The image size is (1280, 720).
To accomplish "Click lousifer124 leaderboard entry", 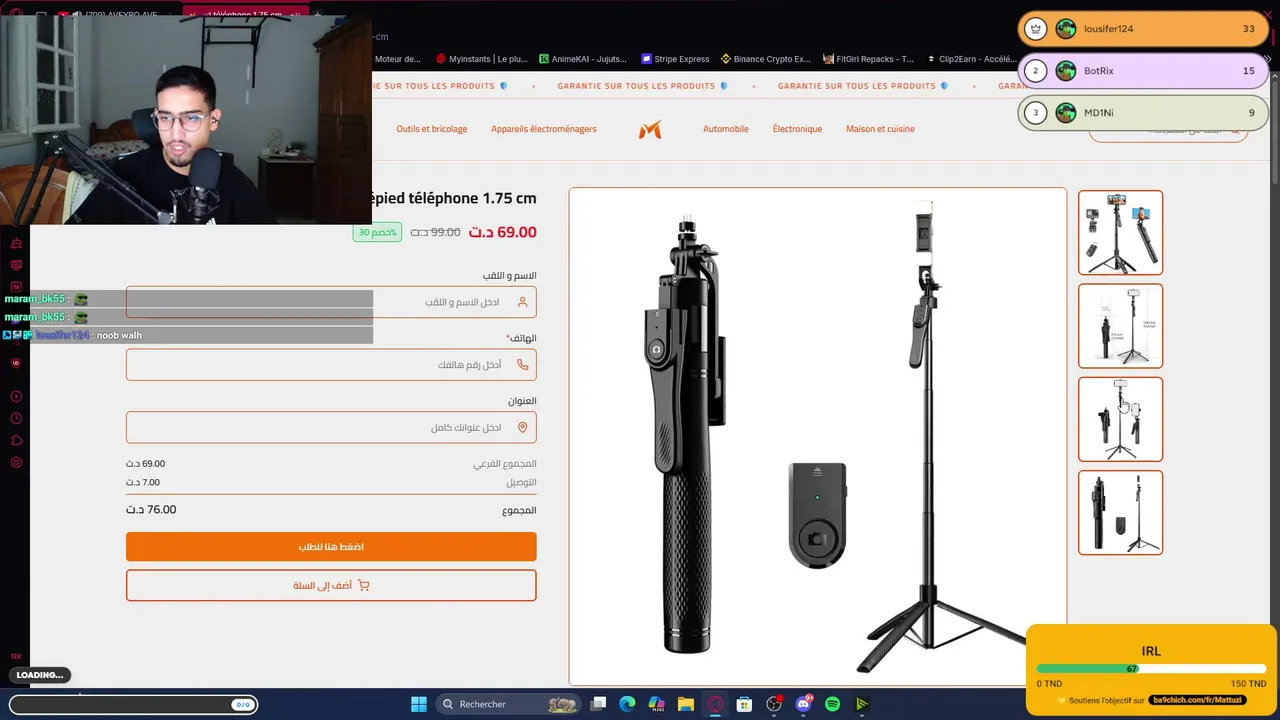I will 1143,29.
